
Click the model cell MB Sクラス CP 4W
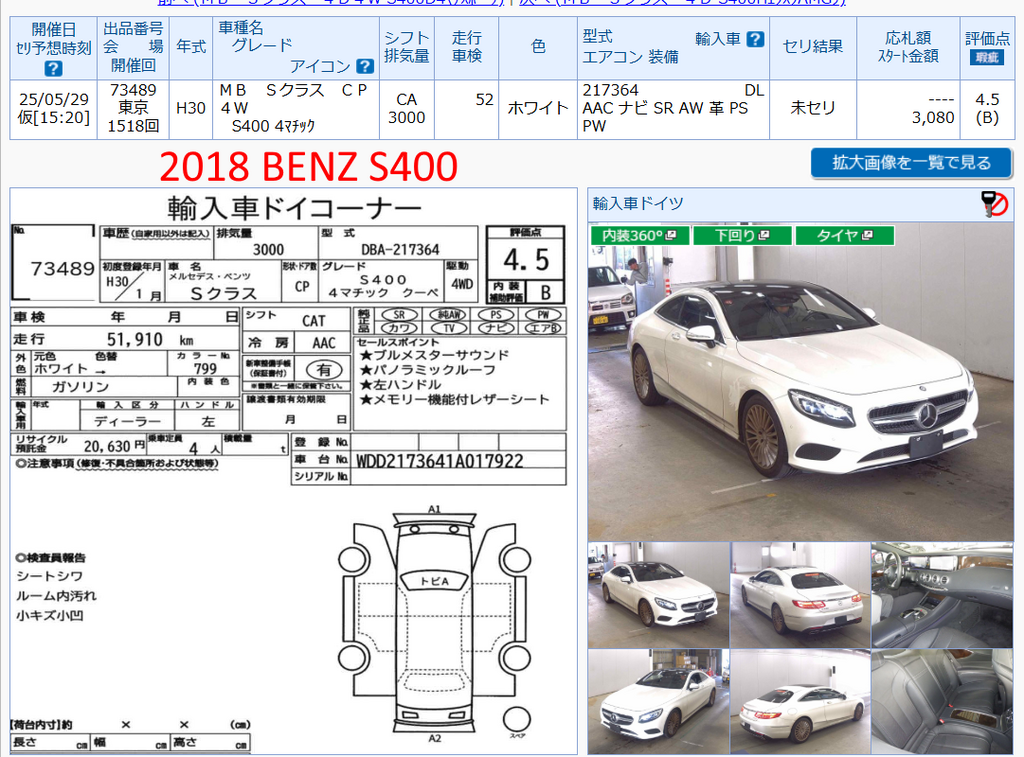[296, 109]
